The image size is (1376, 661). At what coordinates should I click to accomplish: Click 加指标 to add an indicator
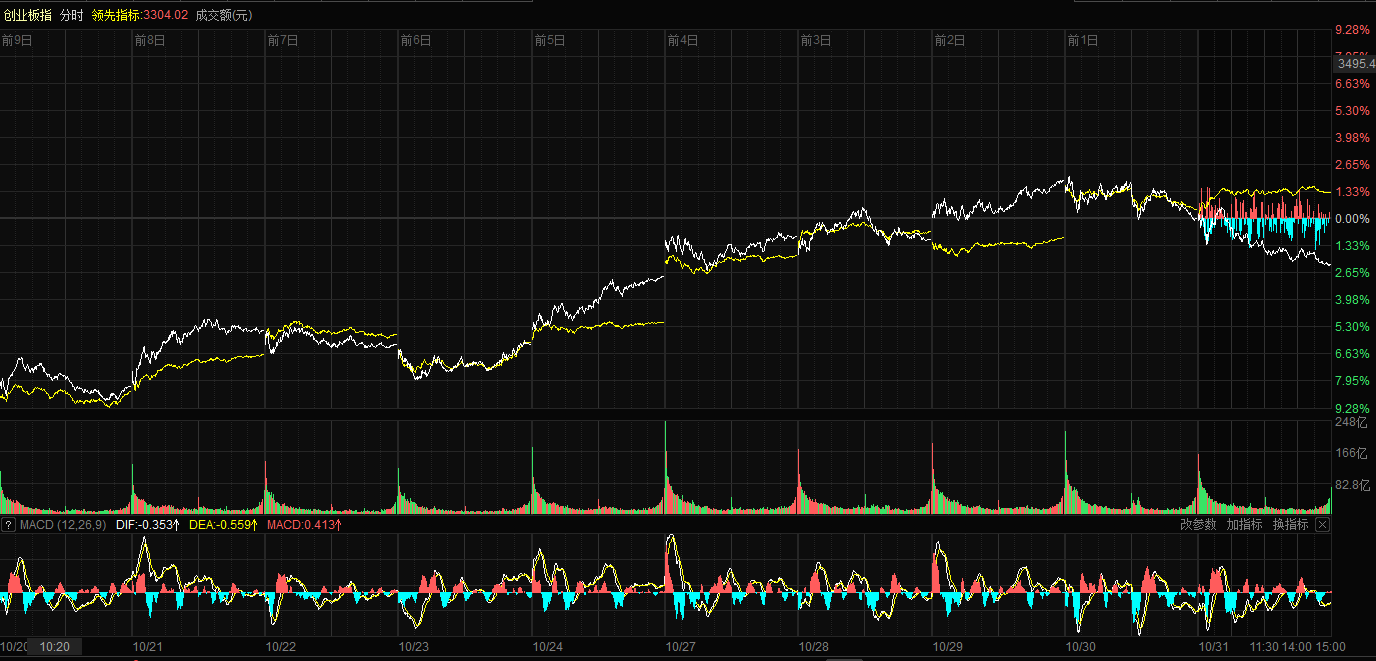1244,525
